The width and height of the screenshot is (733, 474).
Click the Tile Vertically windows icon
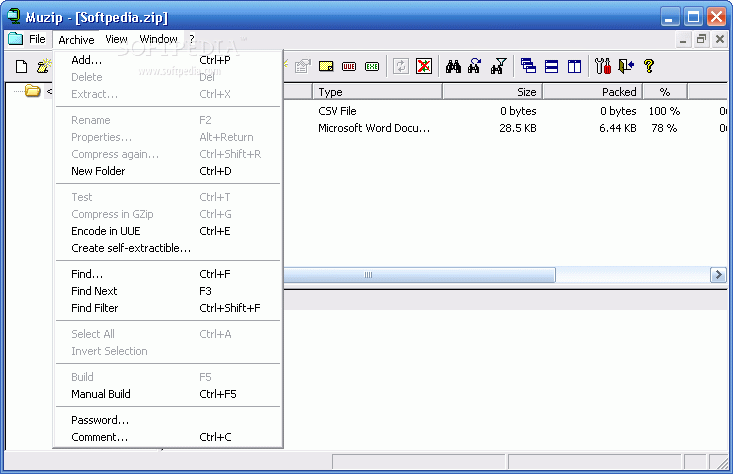click(x=575, y=66)
